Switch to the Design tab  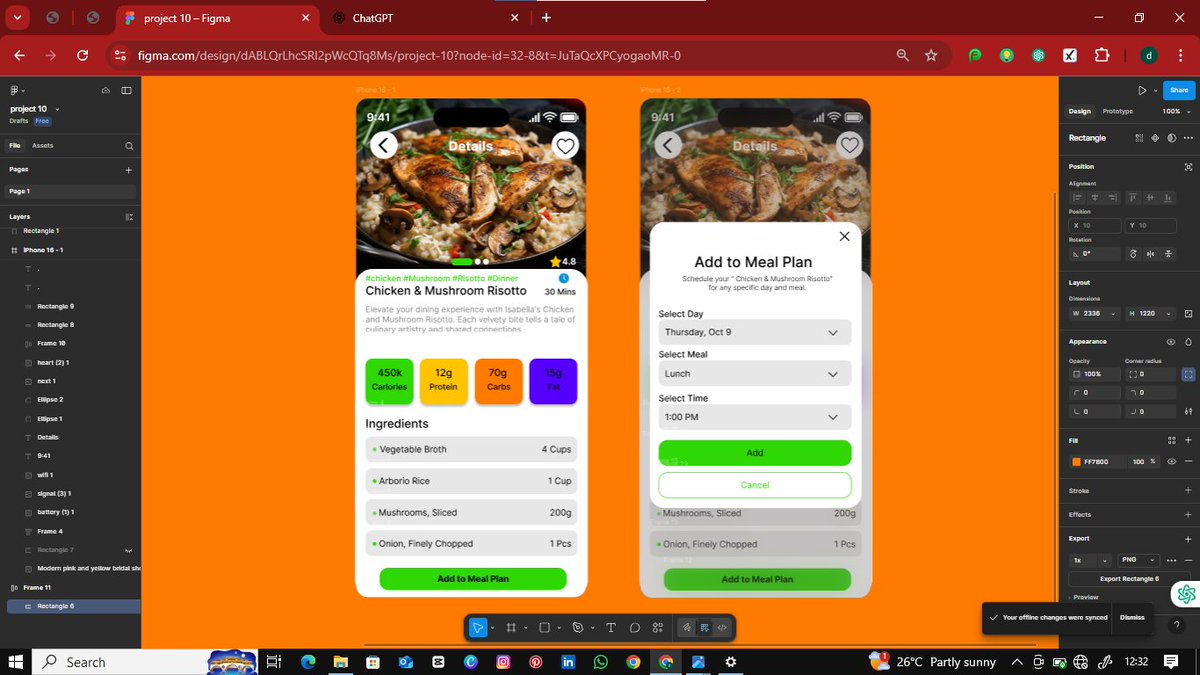1080,111
